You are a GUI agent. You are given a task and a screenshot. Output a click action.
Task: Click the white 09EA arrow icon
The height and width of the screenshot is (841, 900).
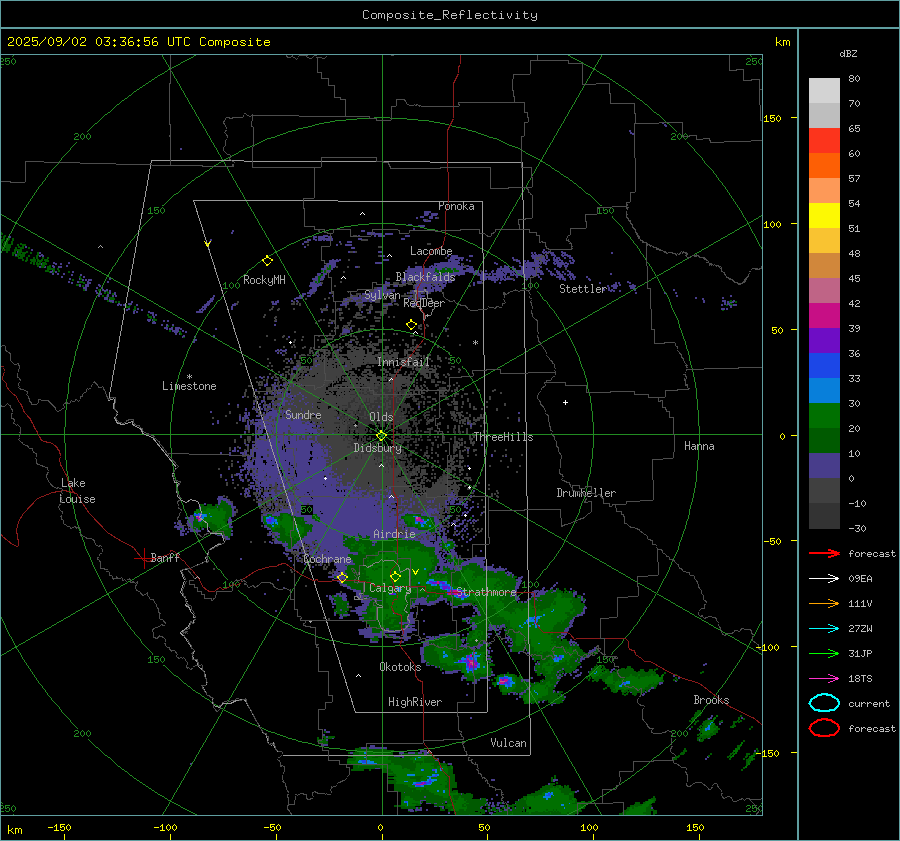click(824, 578)
